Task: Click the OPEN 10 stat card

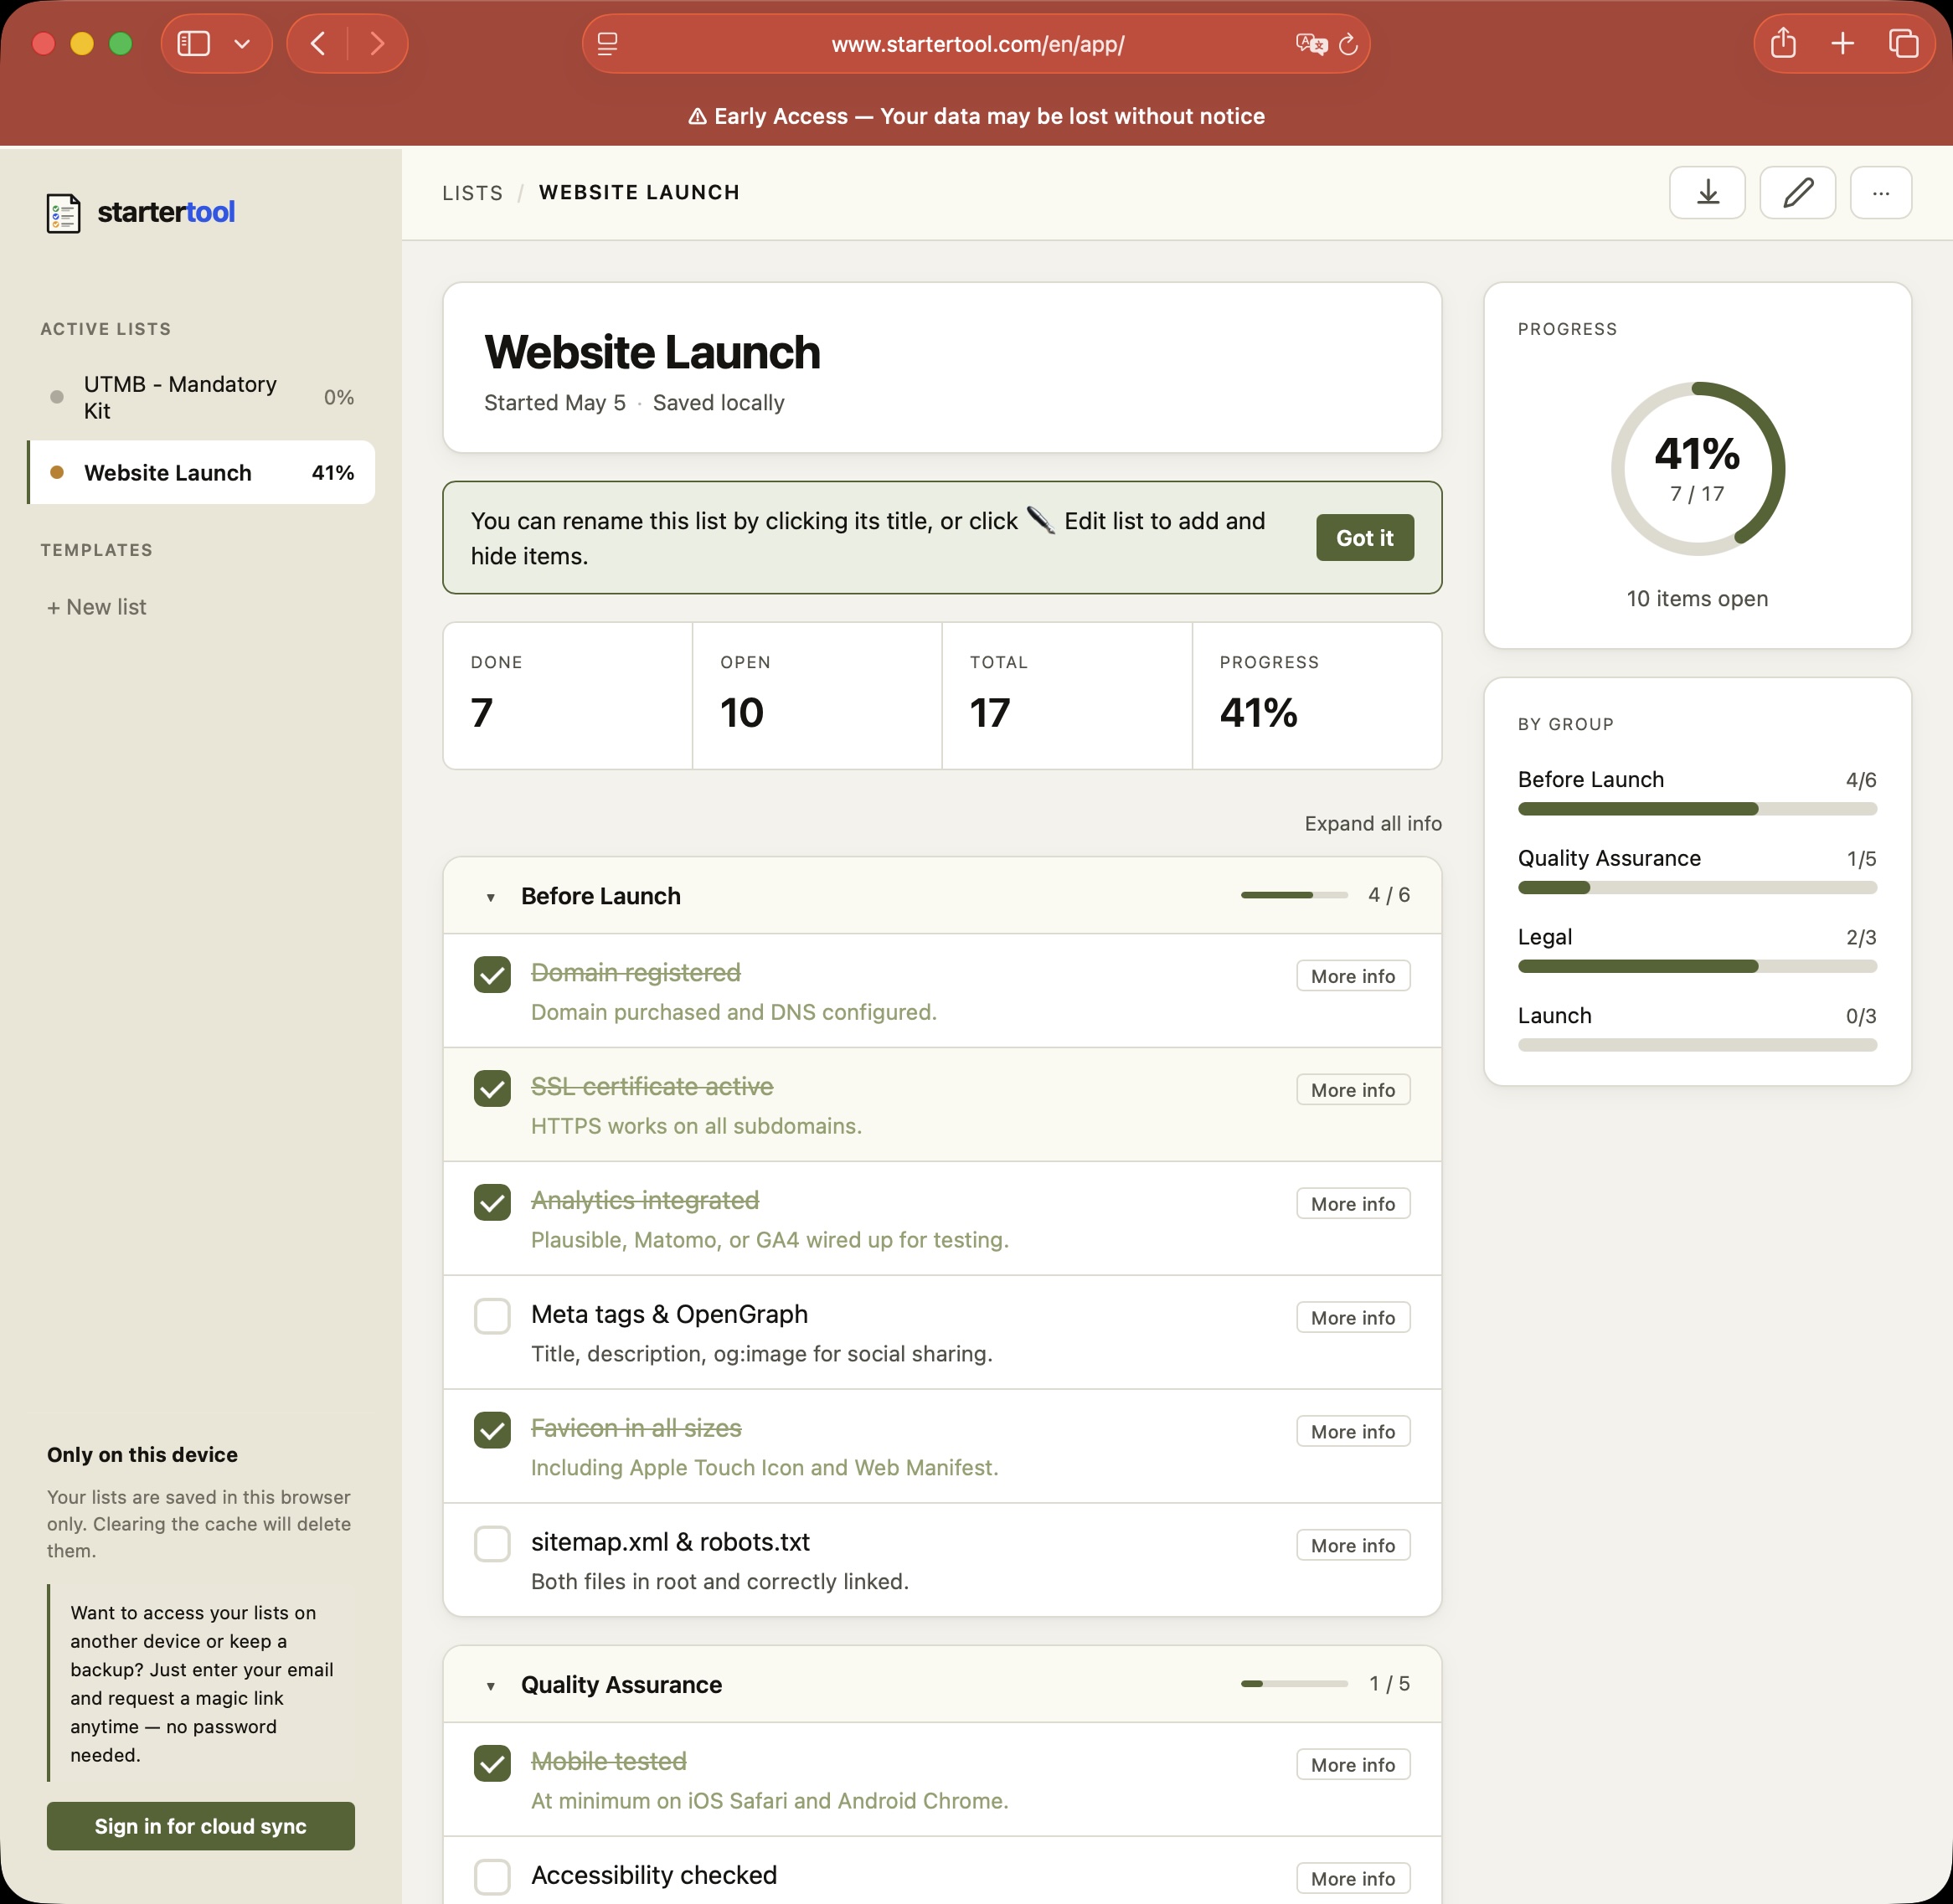Action: coord(817,696)
